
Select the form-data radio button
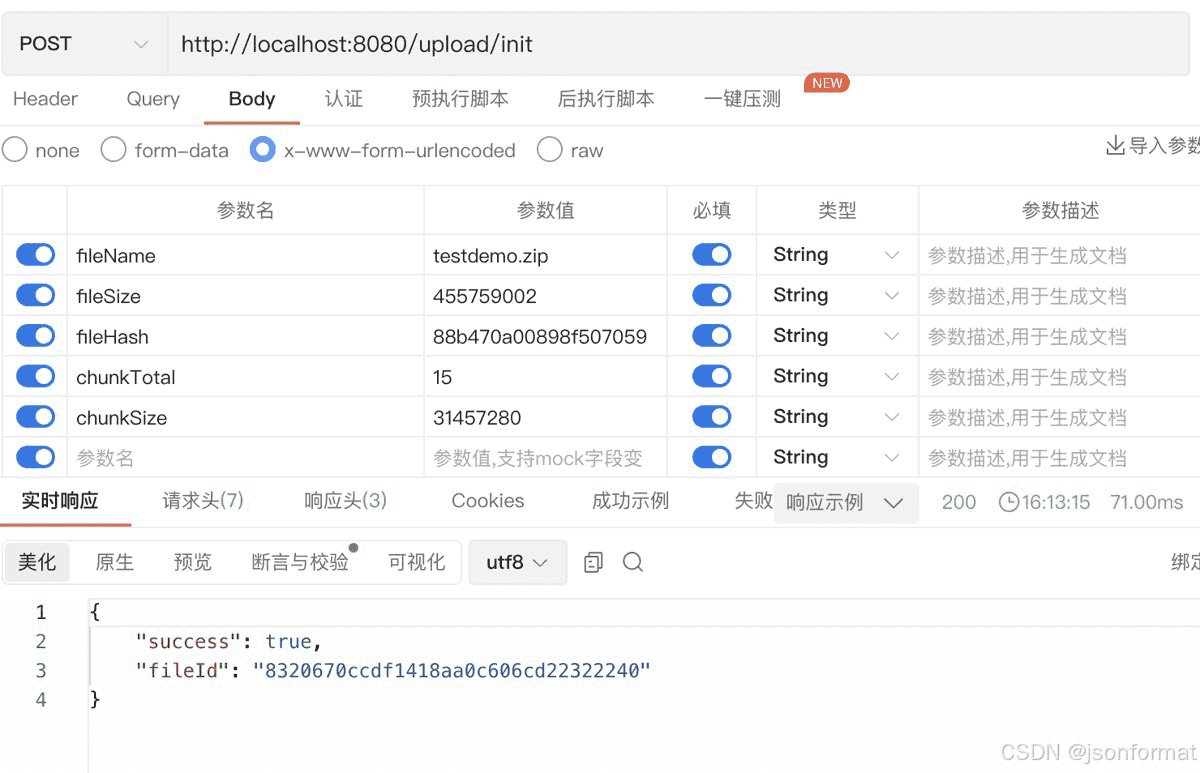pos(114,150)
